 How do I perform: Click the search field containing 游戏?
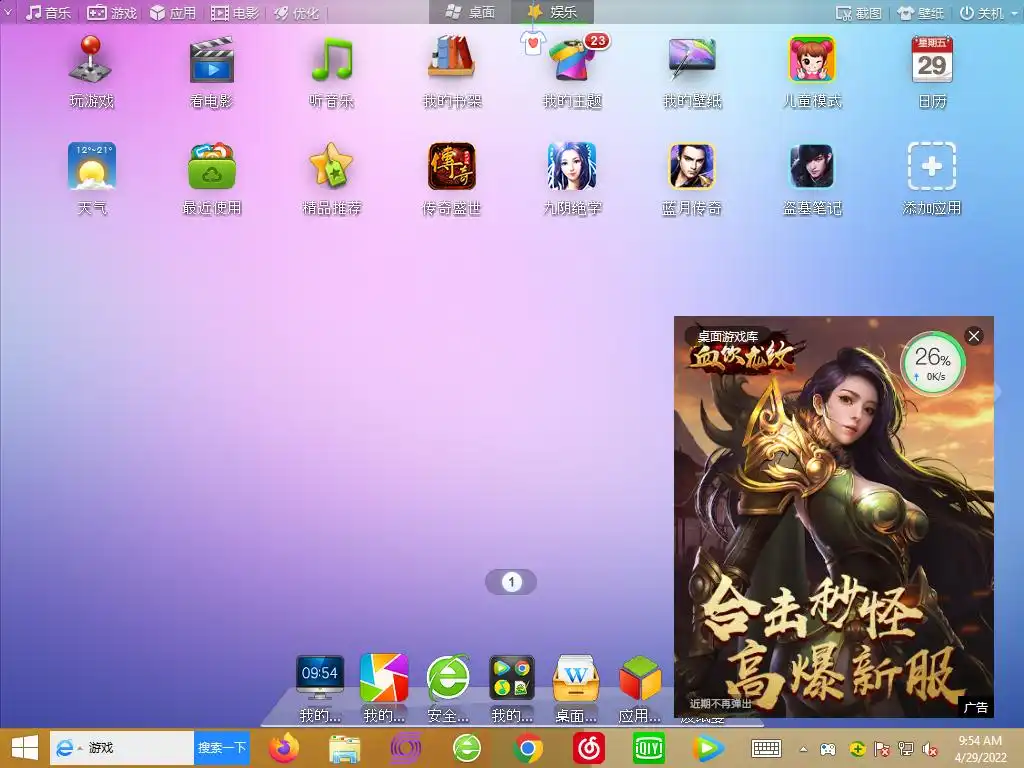click(x=122, y=748)
